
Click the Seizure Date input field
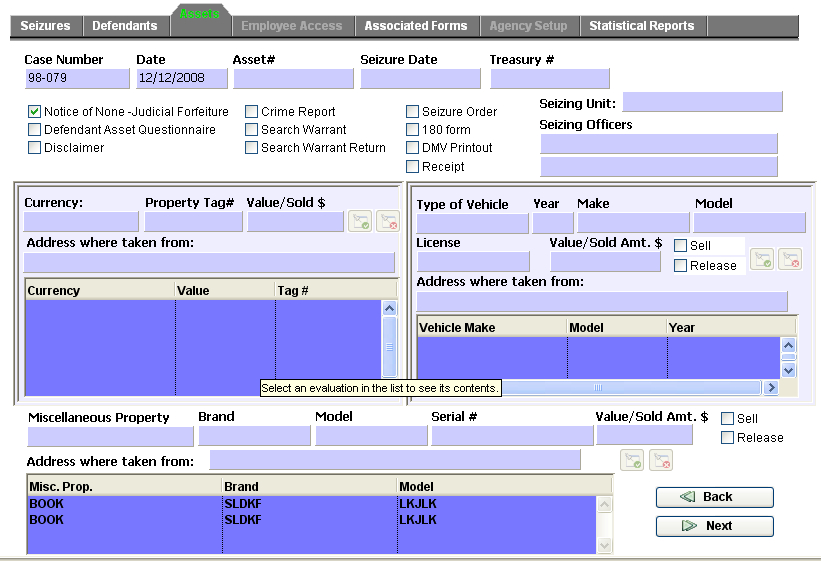[420, 79]
